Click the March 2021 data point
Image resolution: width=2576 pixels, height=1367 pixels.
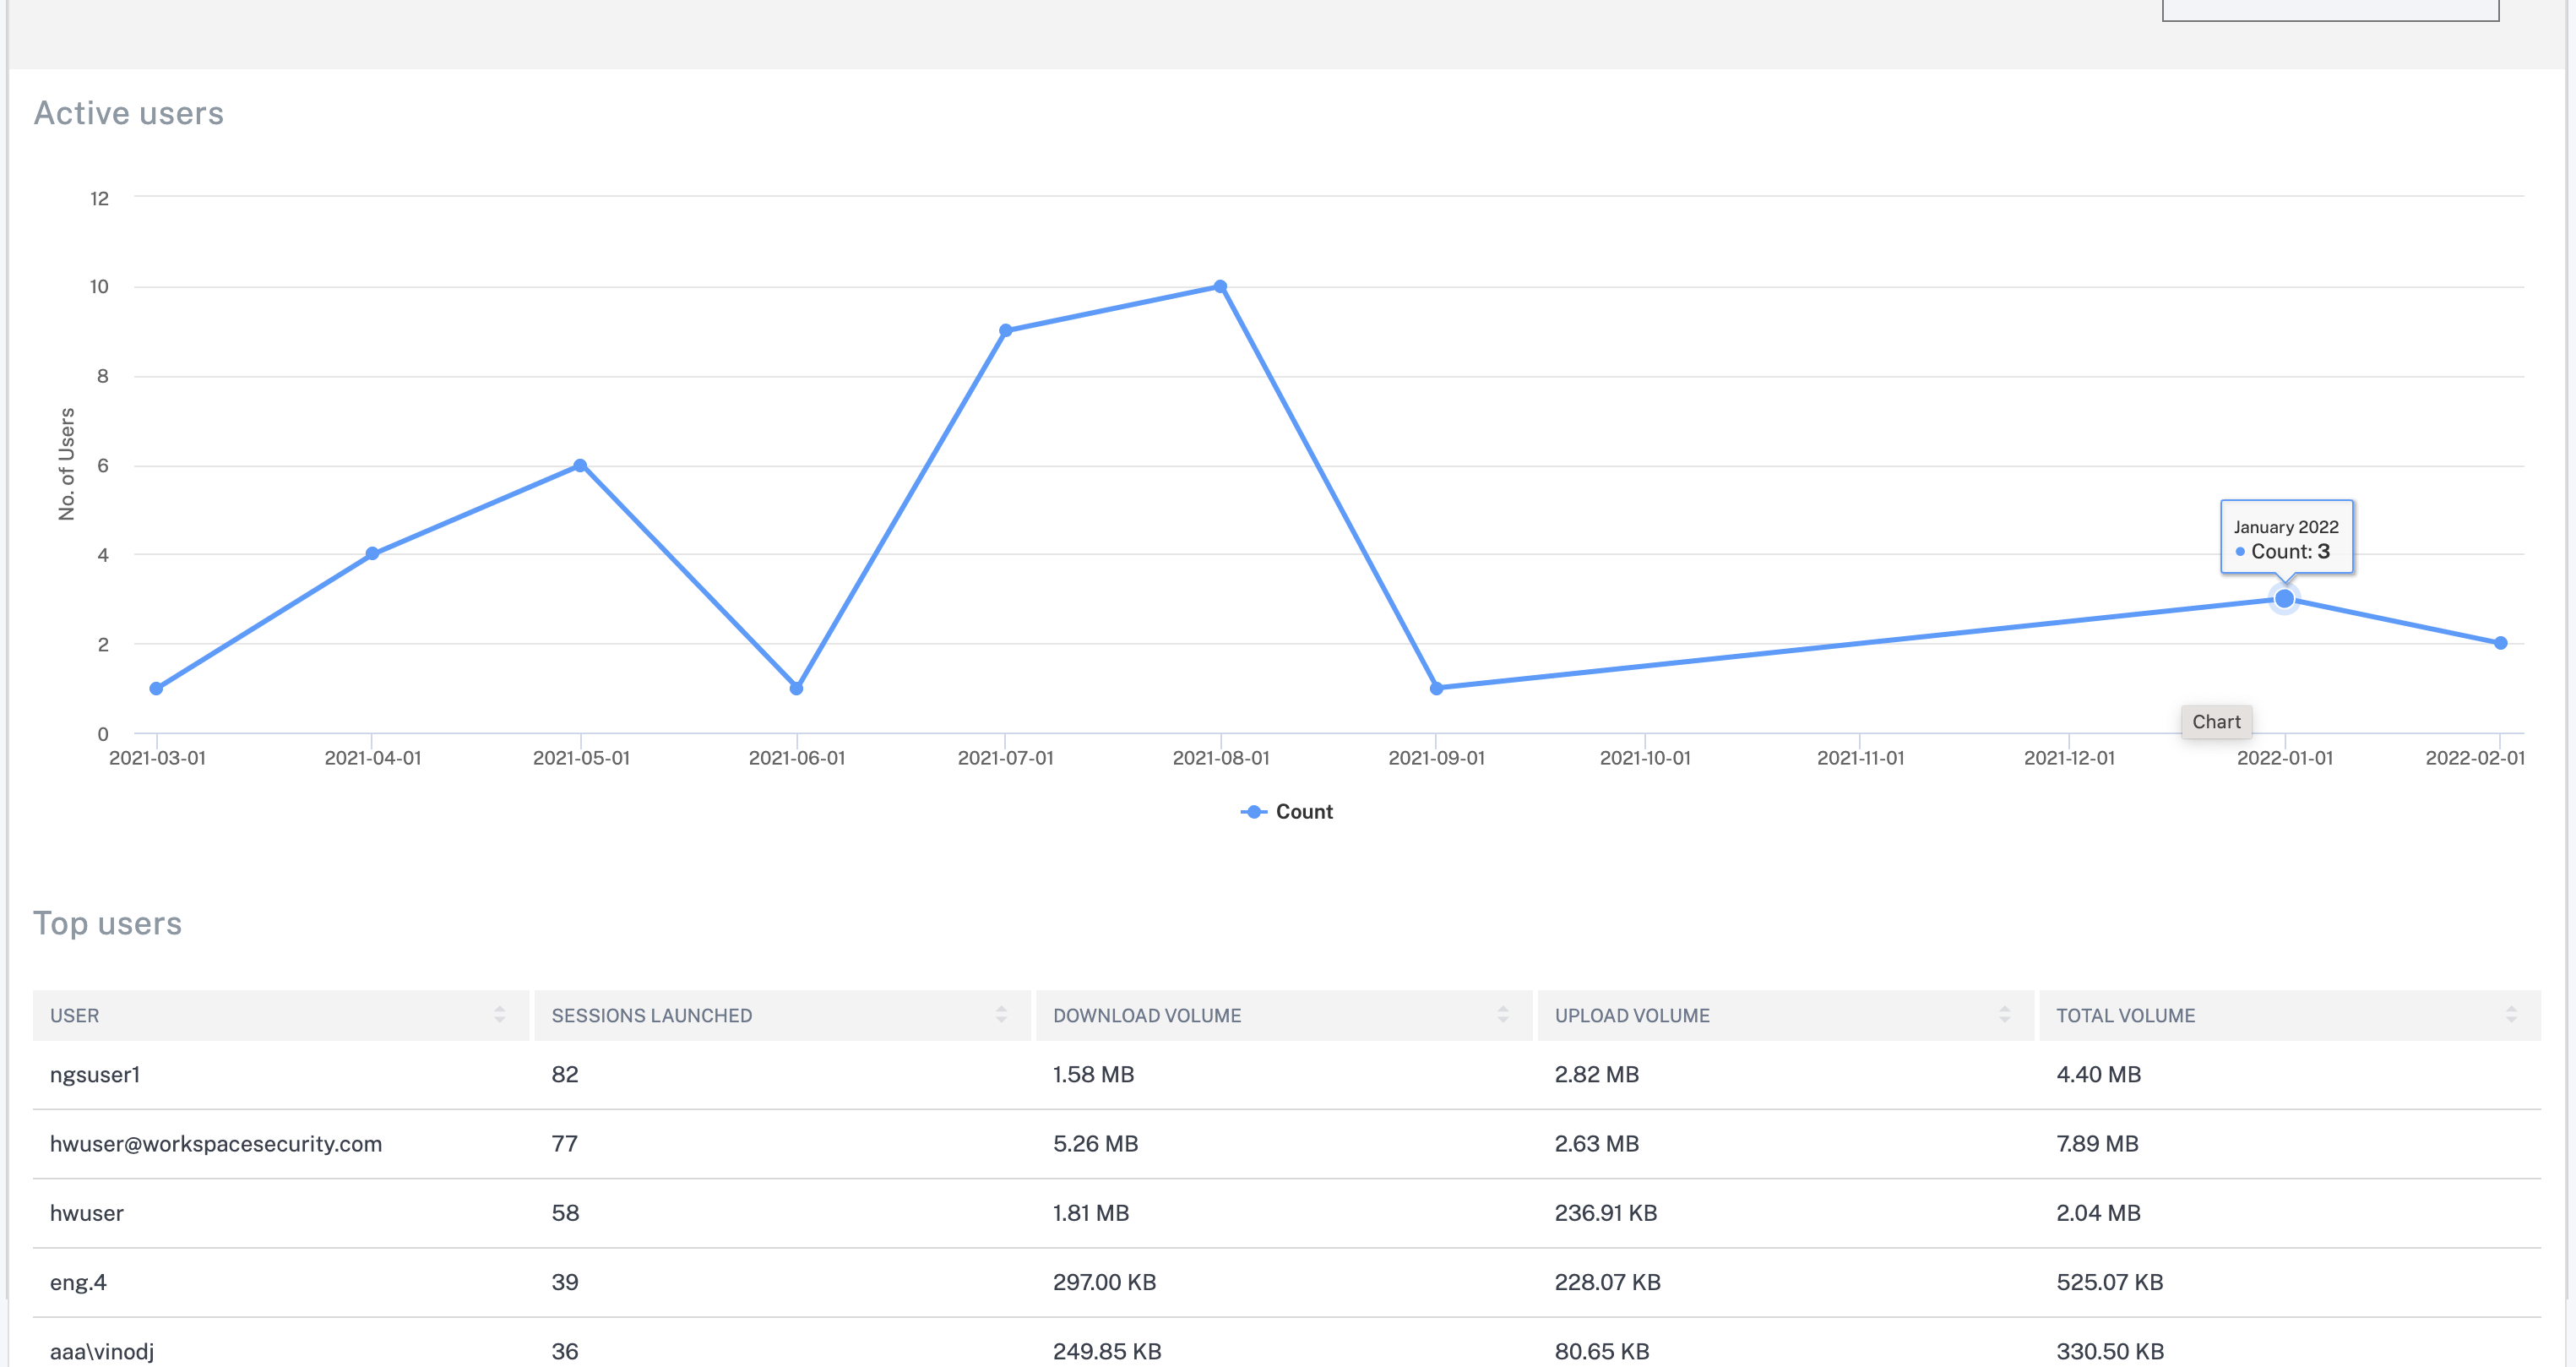coord(156,688)
